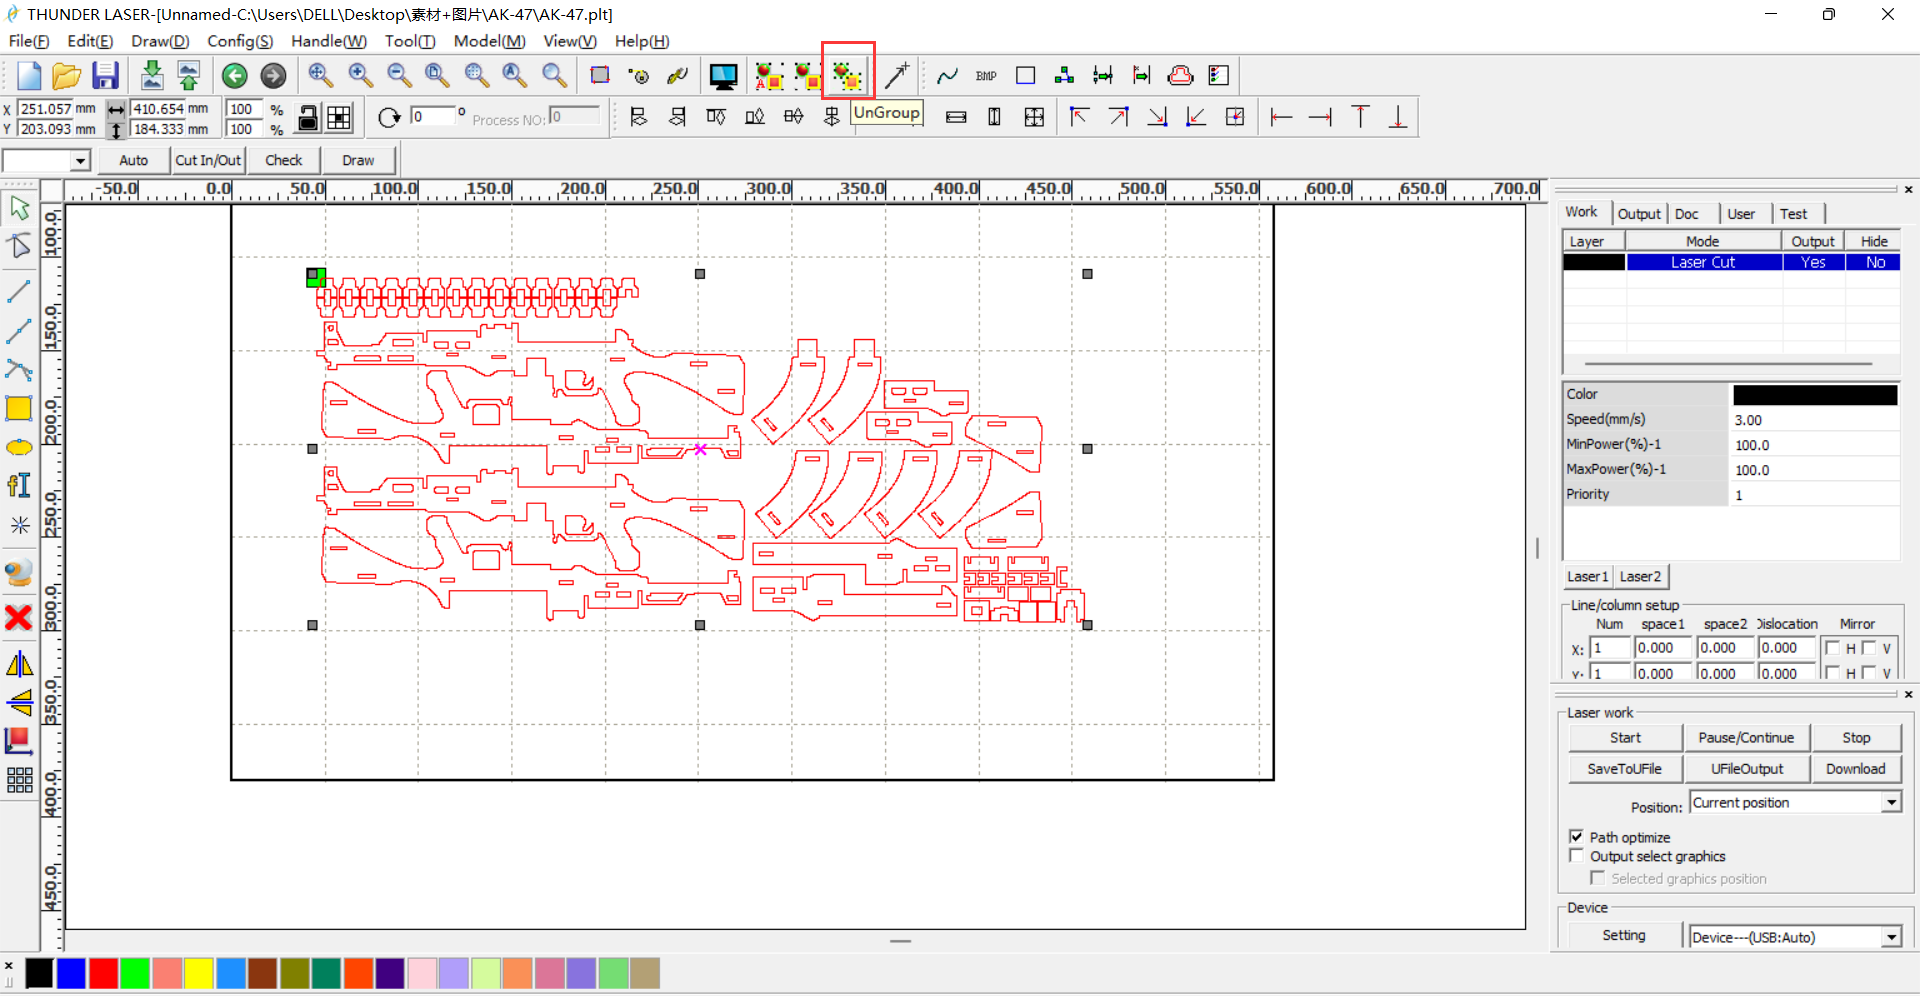Image resolution: width=1920 pixels, height=996 pixels.
Task: Click the Export icon with up arrow
Action: click(x=188, y=76)
